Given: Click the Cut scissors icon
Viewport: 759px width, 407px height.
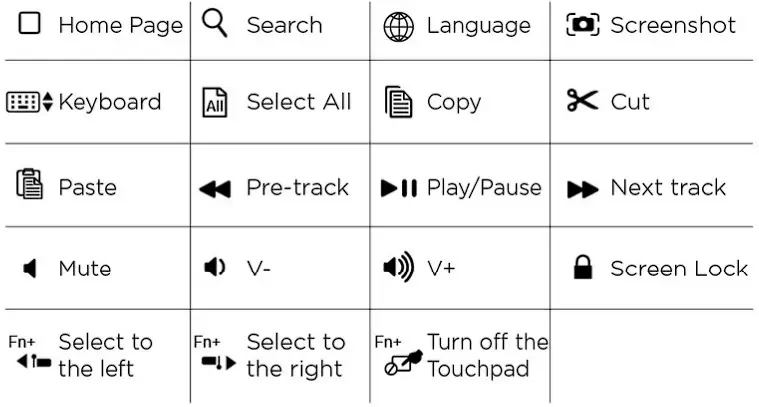Looking at the screenshot, I should 582,101.
